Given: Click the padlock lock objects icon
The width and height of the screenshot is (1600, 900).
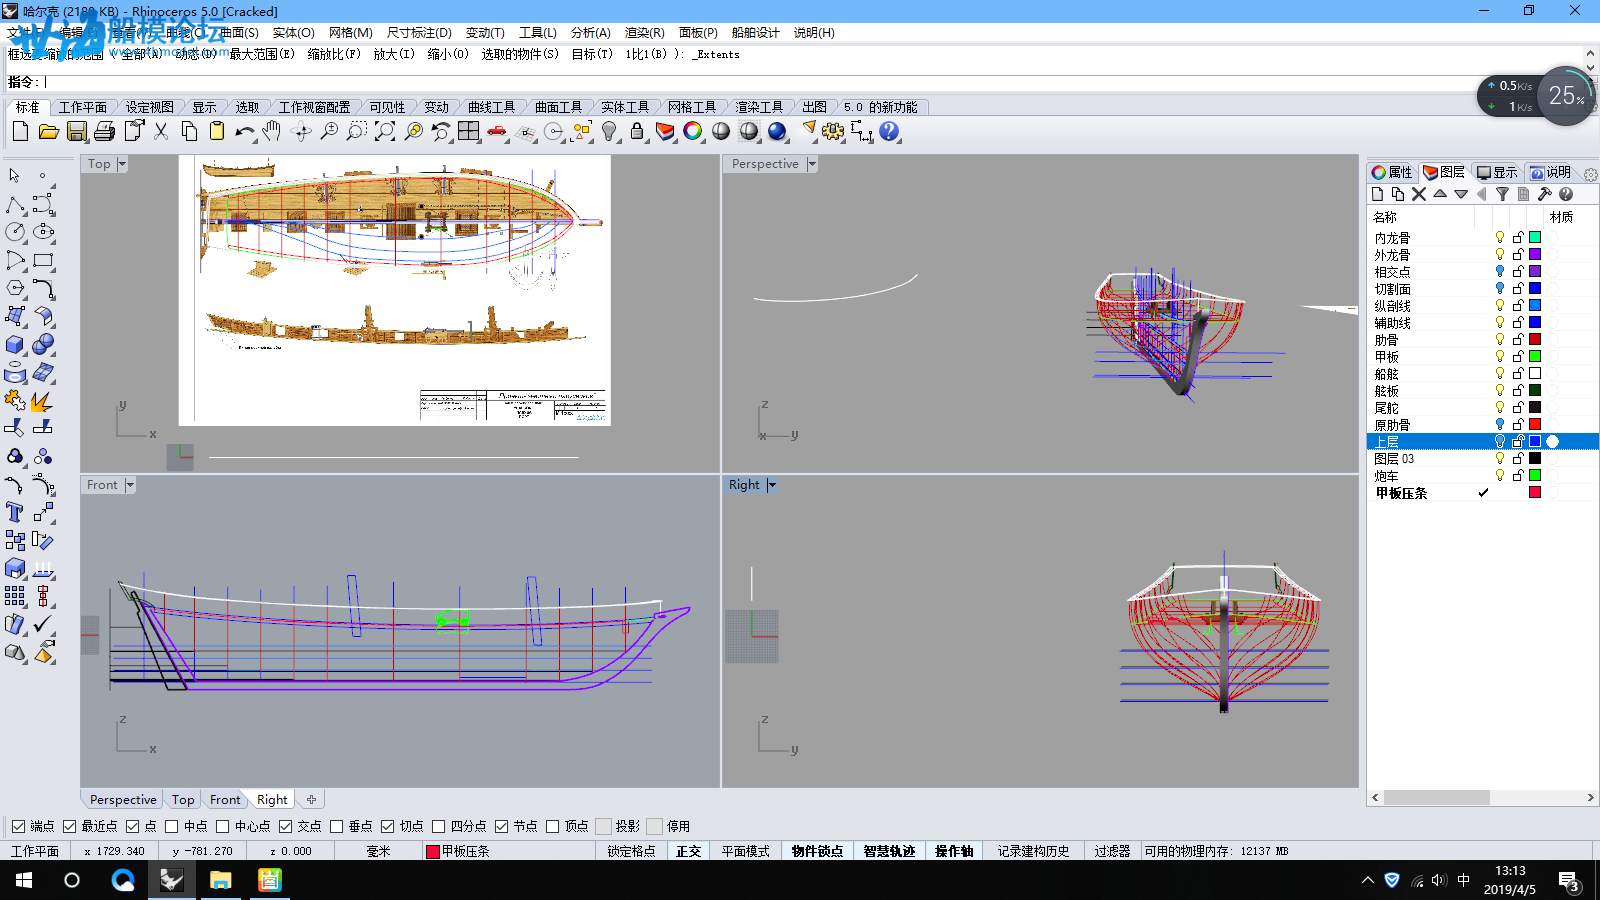Looking at the screenshot, I should coord(637,131).
